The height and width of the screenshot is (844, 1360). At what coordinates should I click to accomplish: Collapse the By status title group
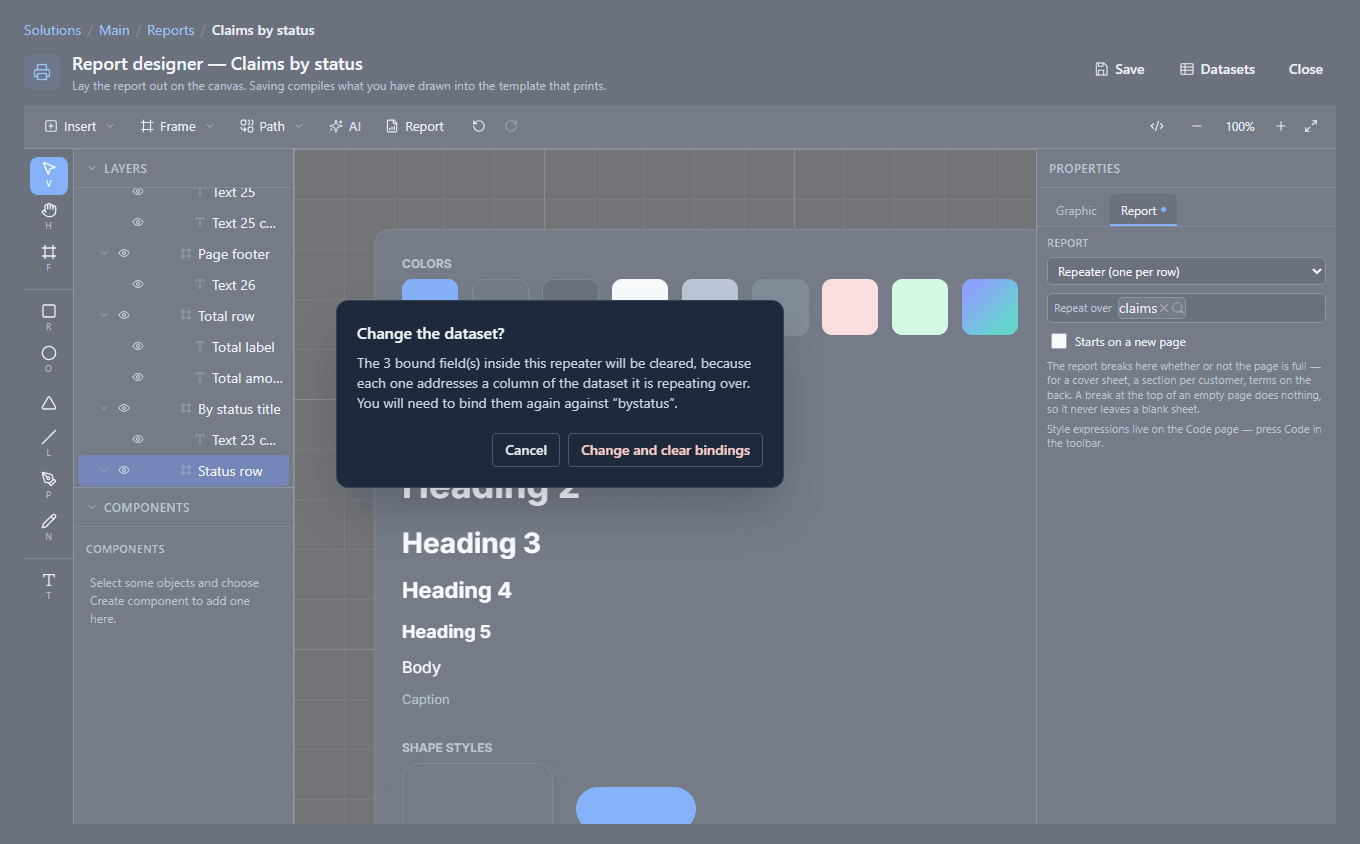coord(104,409)
